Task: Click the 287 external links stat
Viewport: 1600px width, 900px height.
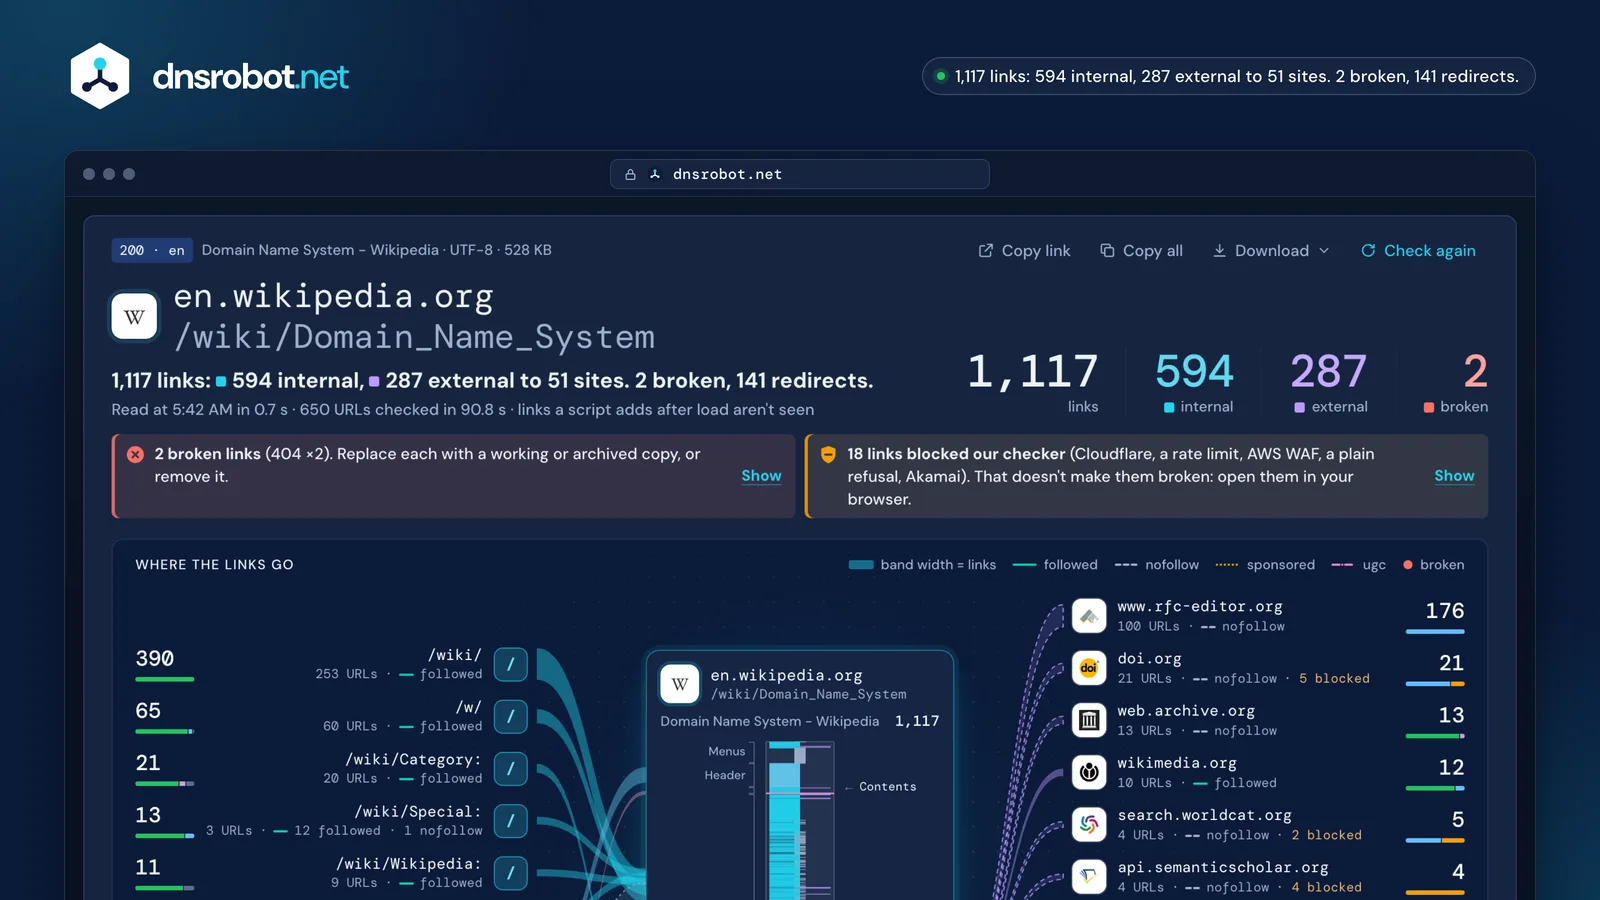Action: pyautogui.click(x=1329, y=381)
